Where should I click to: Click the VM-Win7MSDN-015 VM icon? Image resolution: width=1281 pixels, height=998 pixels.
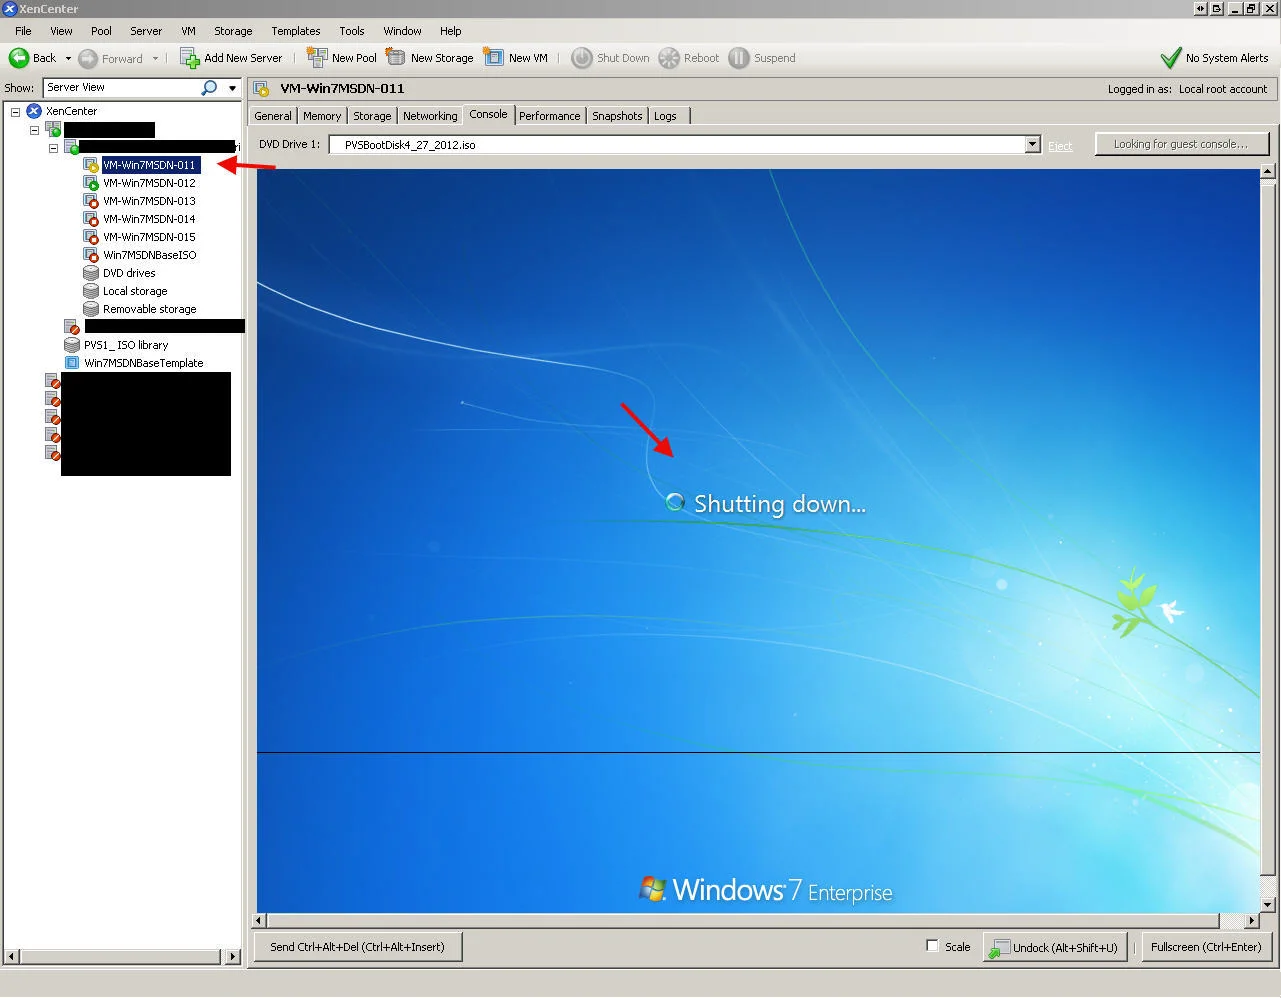[91, 237]
